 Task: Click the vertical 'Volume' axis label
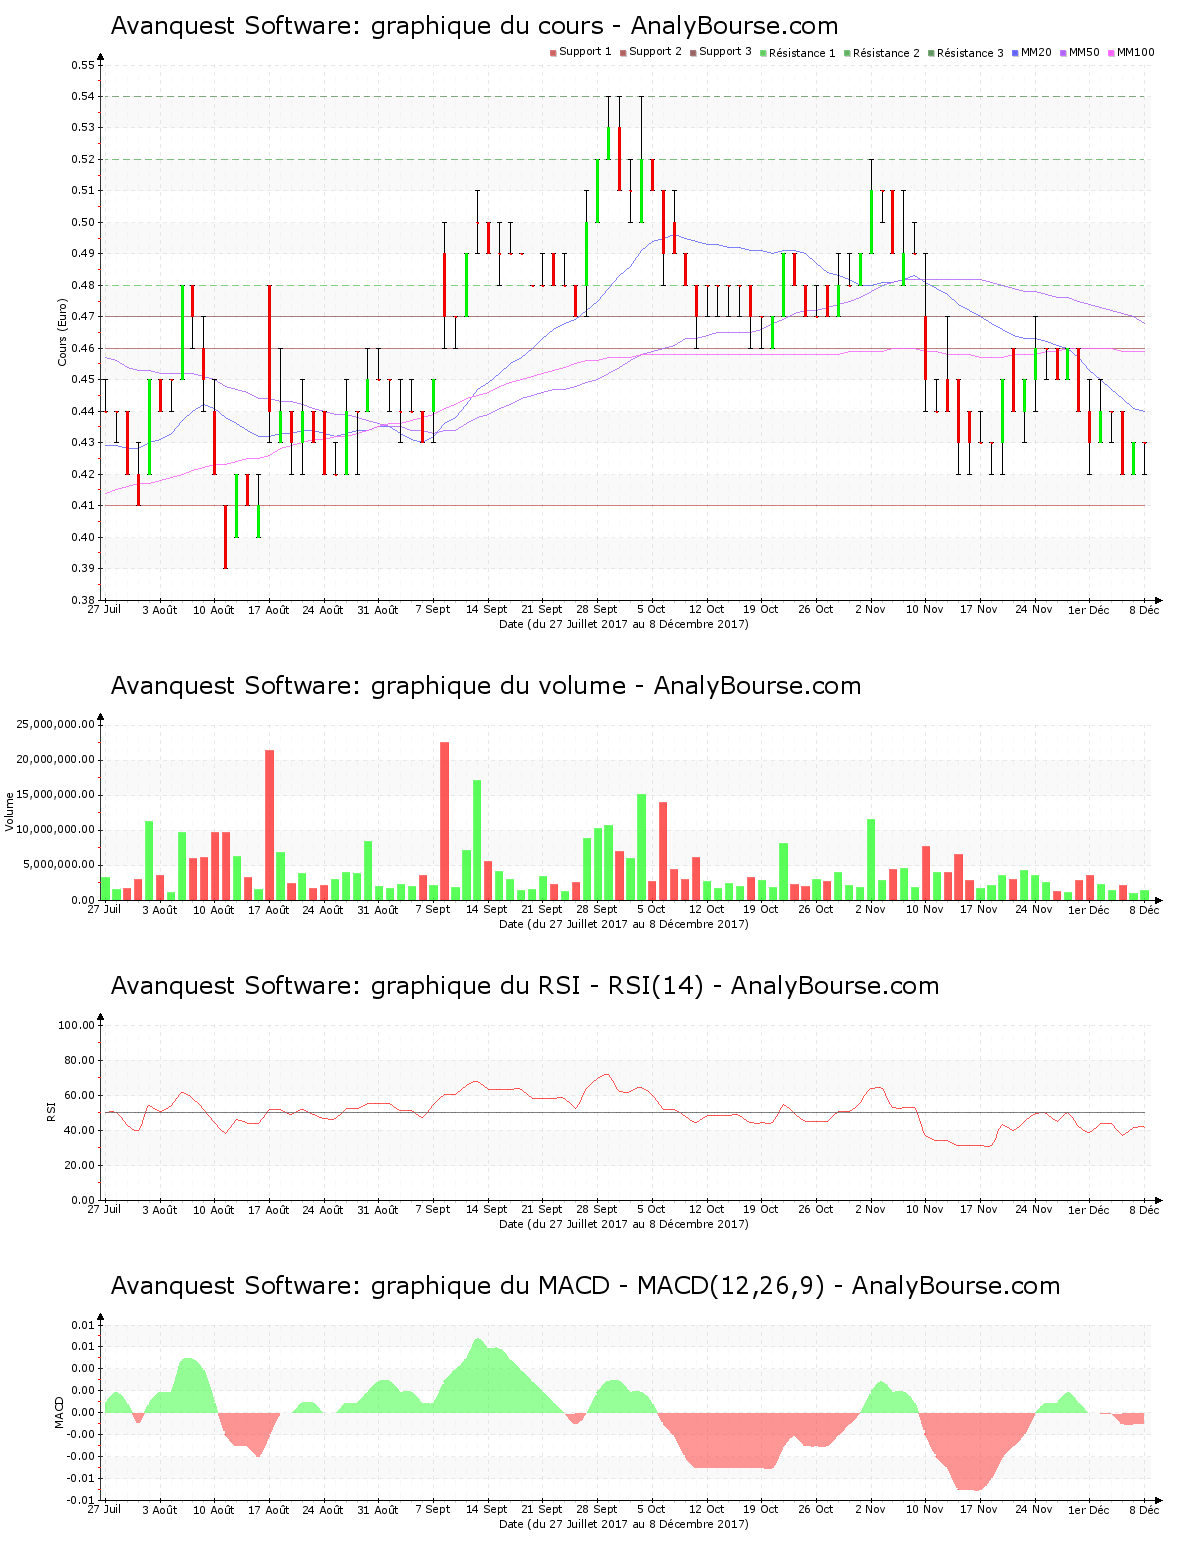tap(10, 811)
